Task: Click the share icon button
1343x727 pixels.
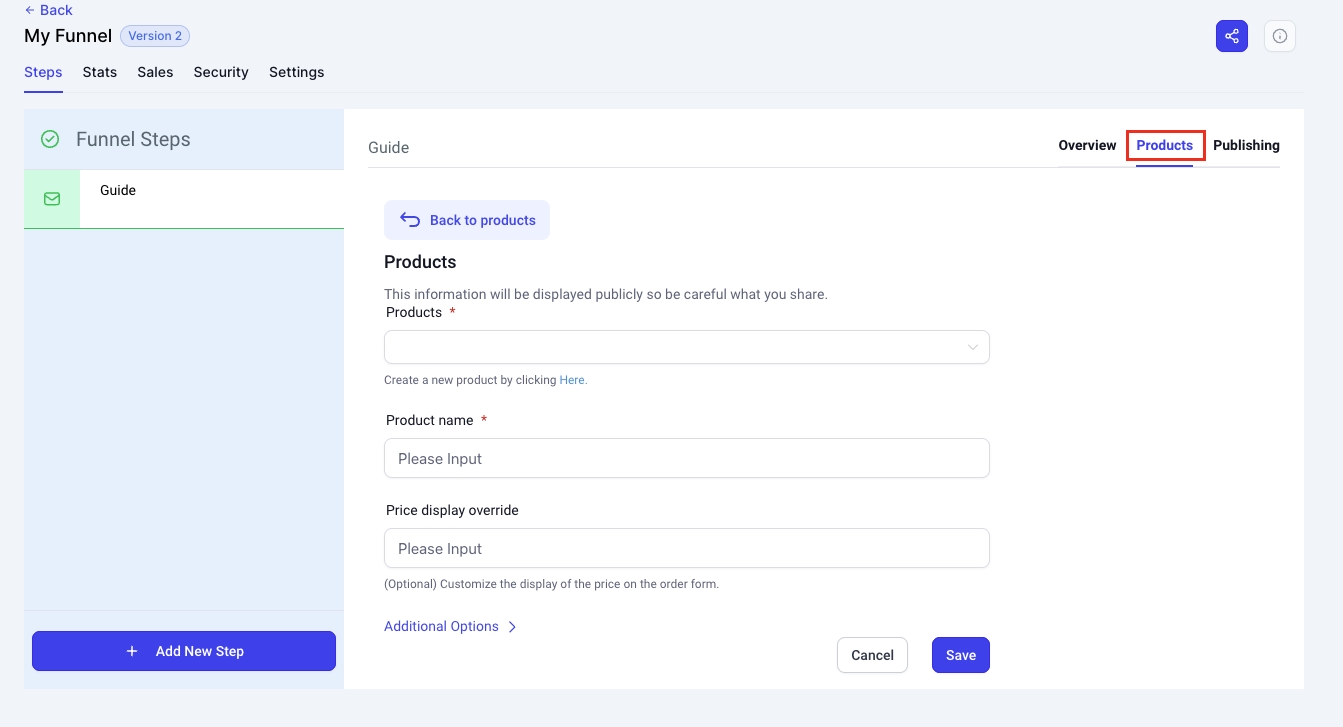Action: coord(1232,37)
